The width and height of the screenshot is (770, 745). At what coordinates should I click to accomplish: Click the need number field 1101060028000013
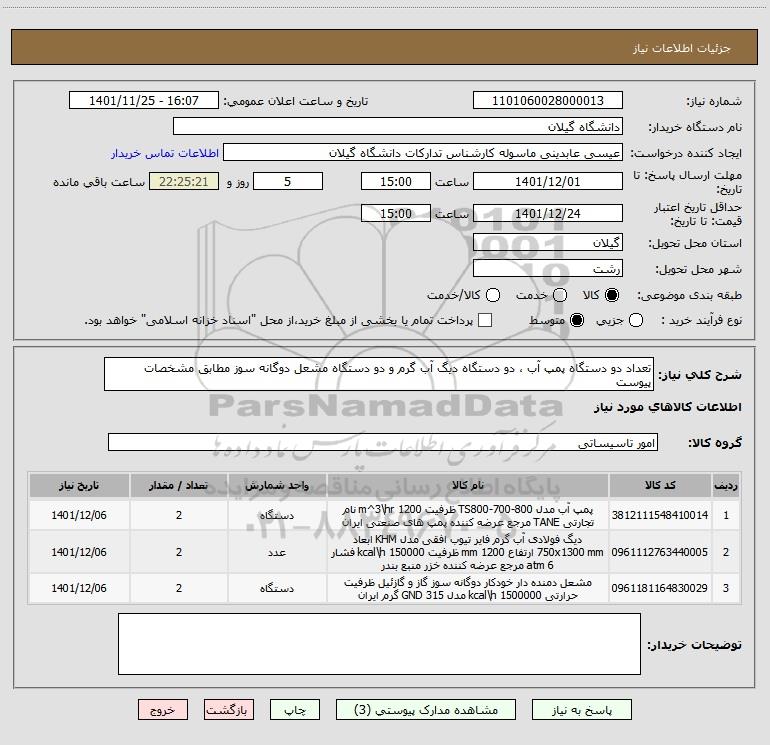click(548, 101)
